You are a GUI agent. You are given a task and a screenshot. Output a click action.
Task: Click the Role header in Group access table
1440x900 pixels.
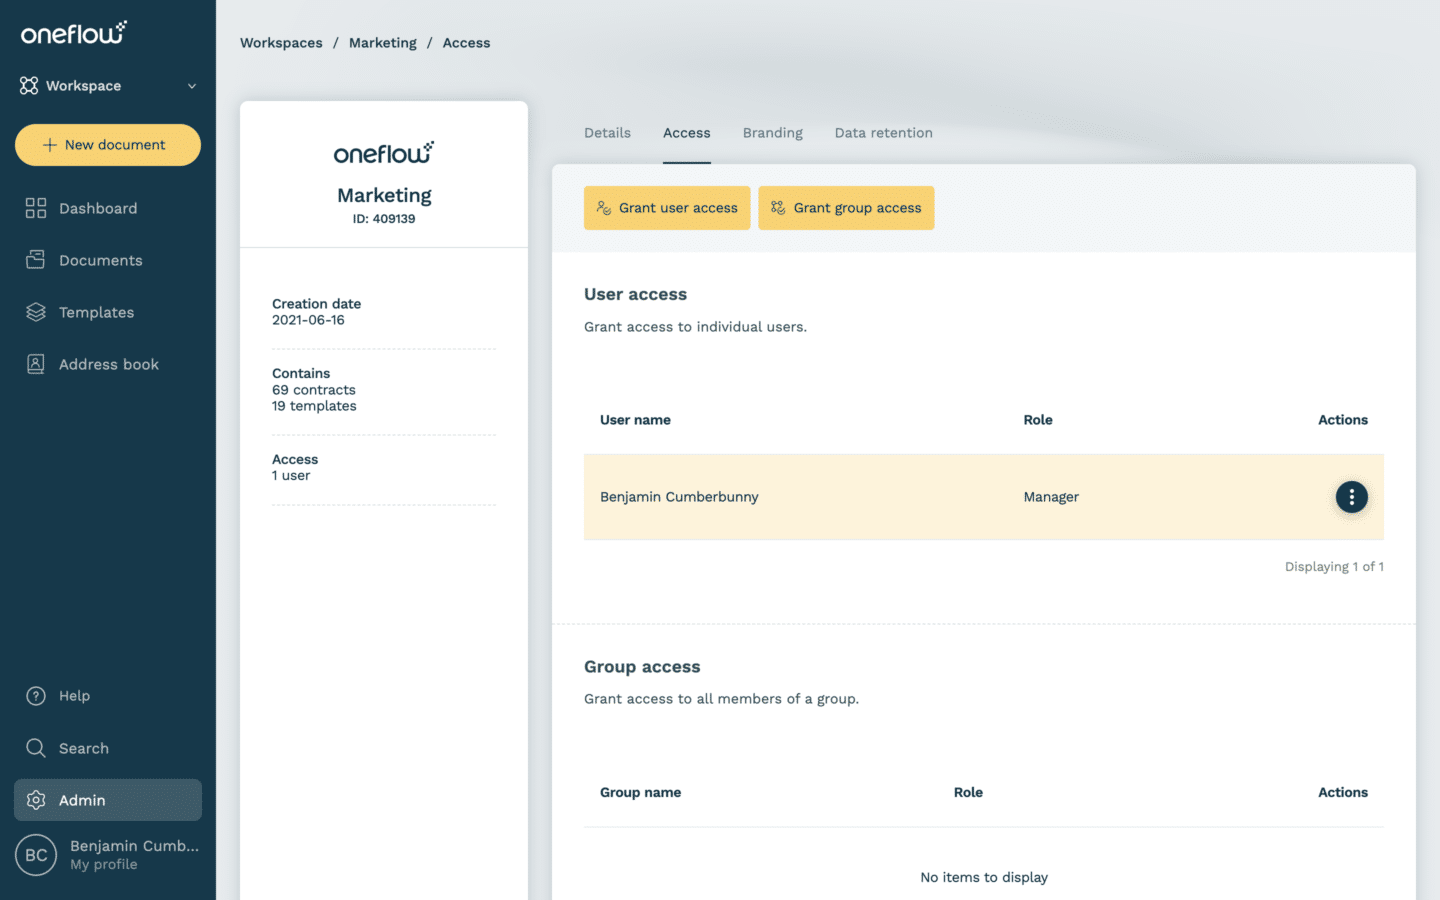point(968,792)
